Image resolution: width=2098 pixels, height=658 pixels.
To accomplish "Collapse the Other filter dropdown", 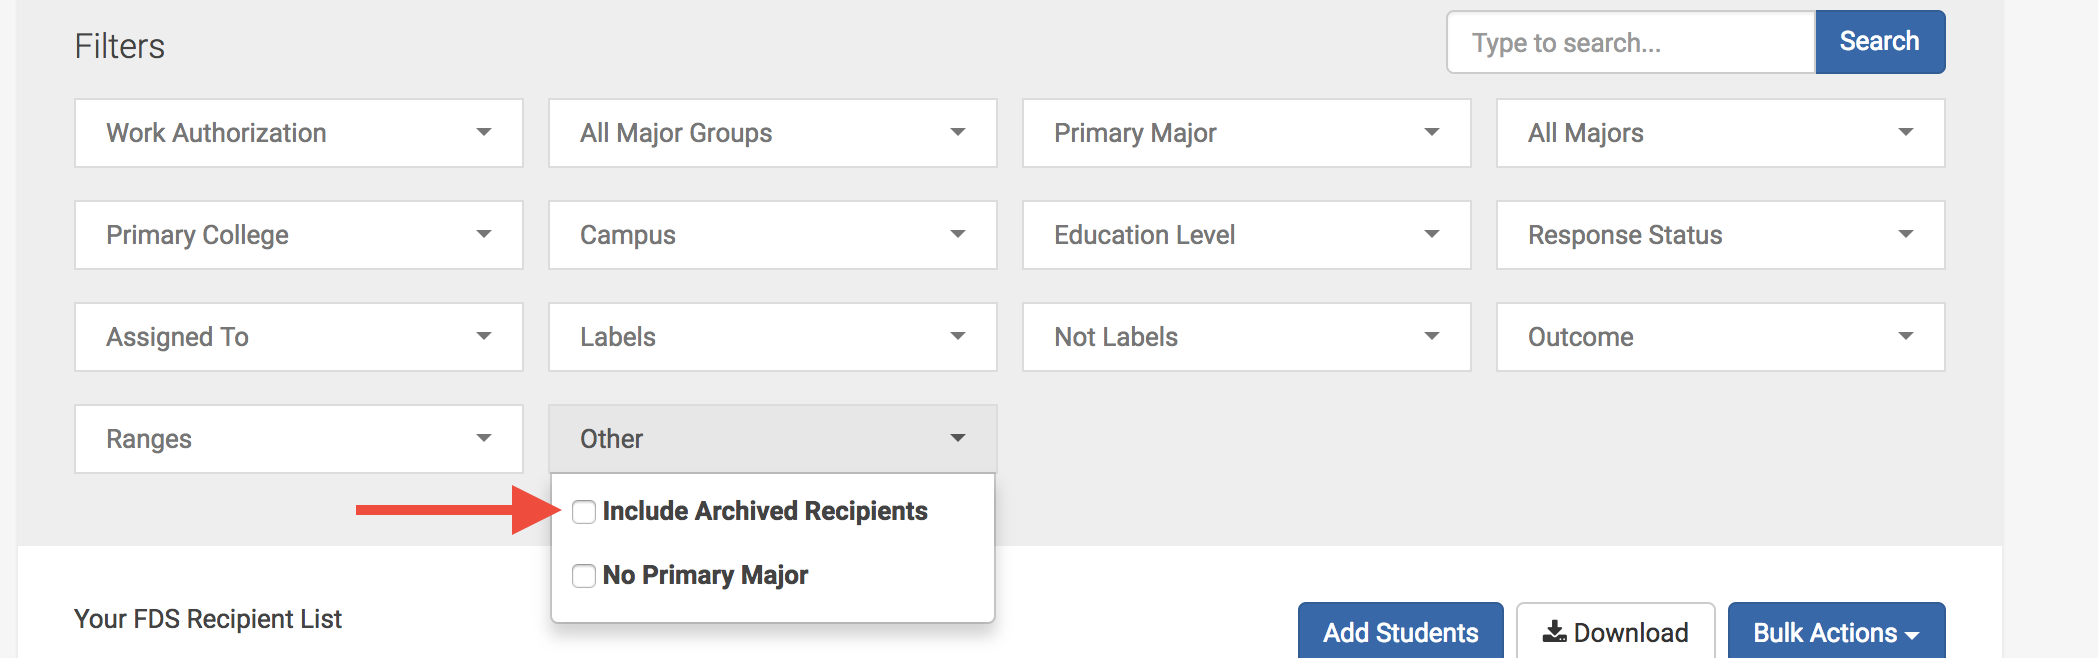I will click(x=773, y=439).
